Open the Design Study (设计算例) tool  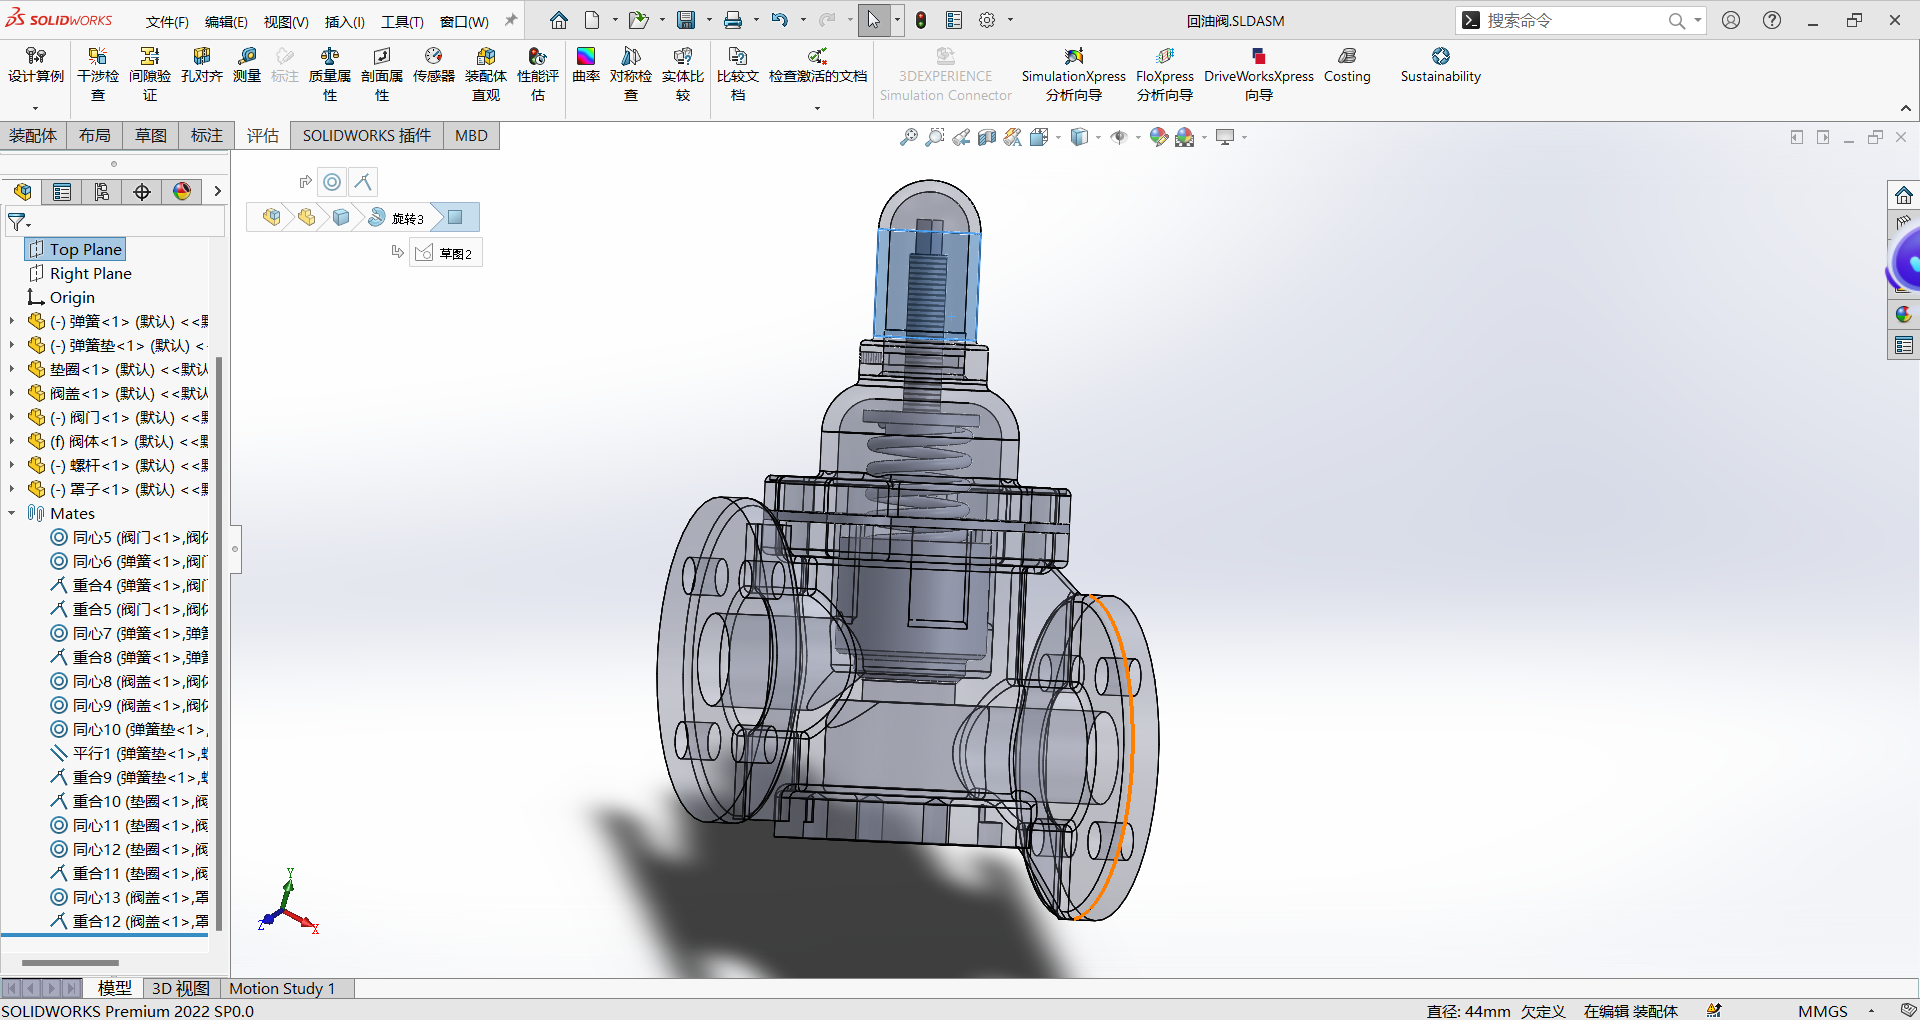click(x=35, y=66)
